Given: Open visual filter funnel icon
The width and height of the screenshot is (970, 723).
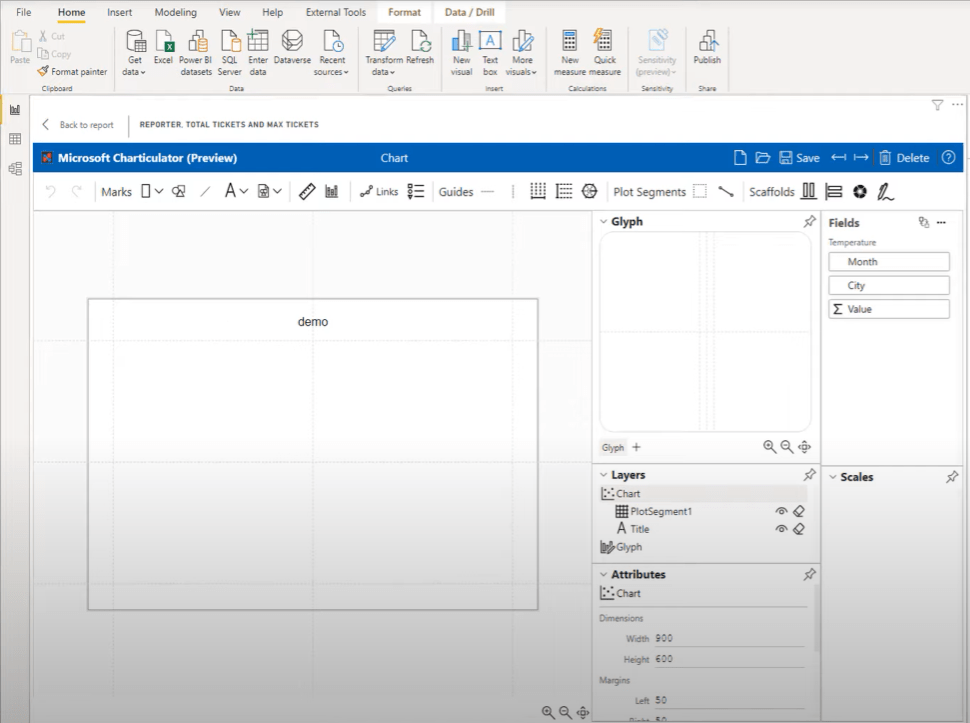Looking at the screenshot, I should click(937, 105).
